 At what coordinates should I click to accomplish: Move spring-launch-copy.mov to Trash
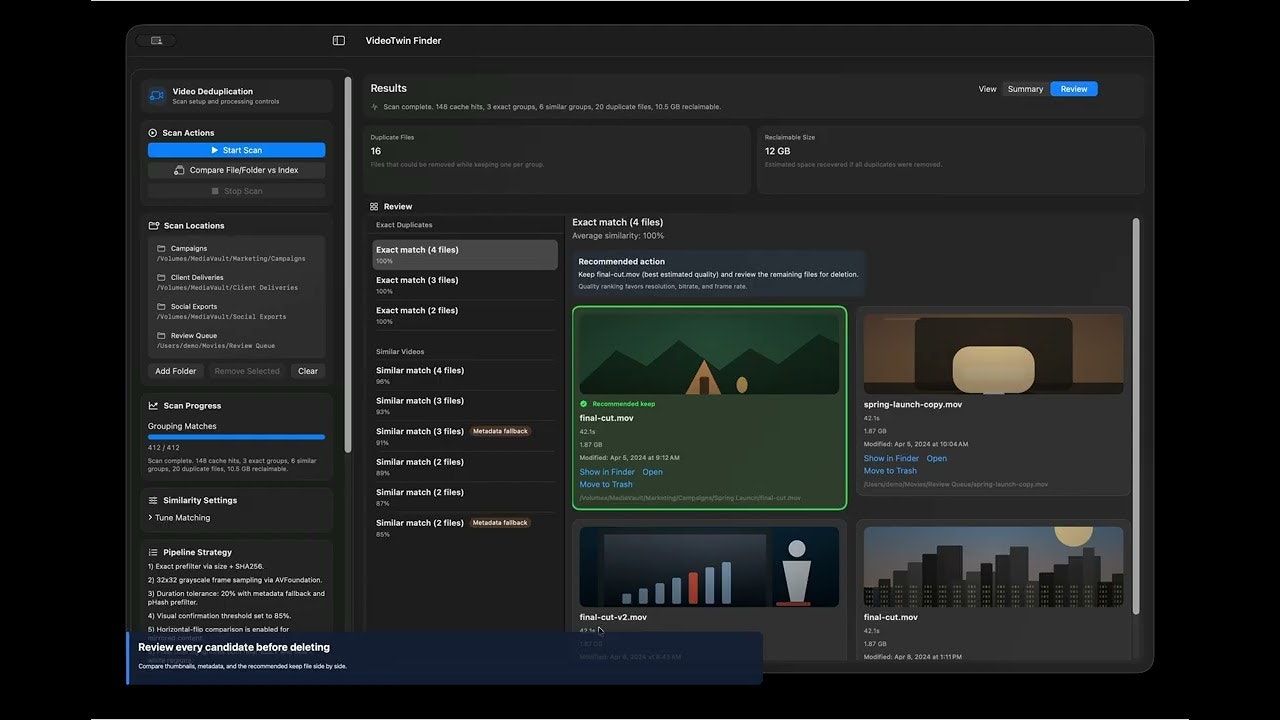tap(890, 471)
